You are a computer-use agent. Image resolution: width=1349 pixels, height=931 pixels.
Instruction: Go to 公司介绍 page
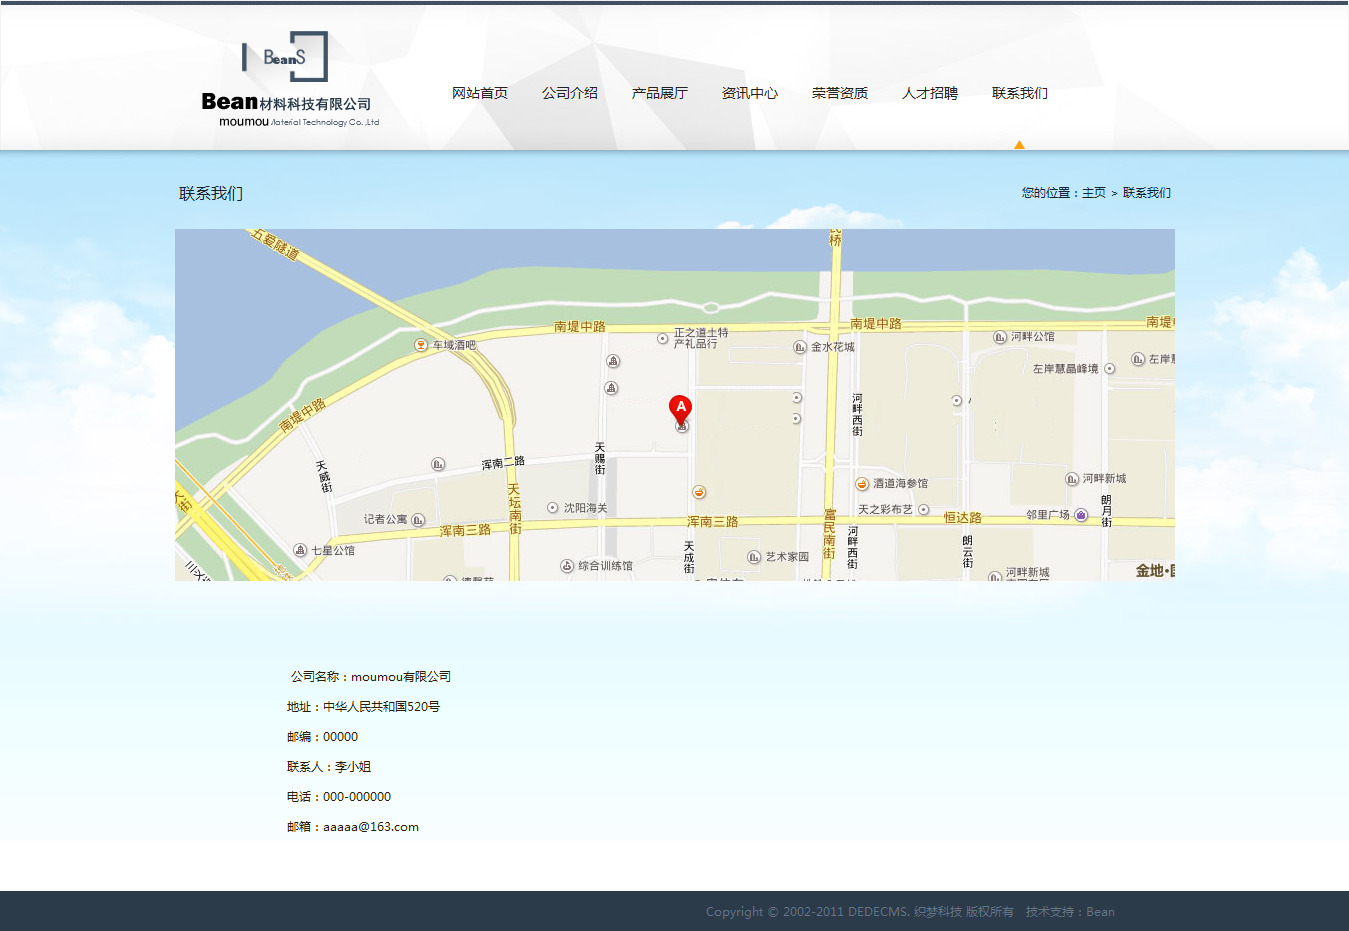pos(570,93)
